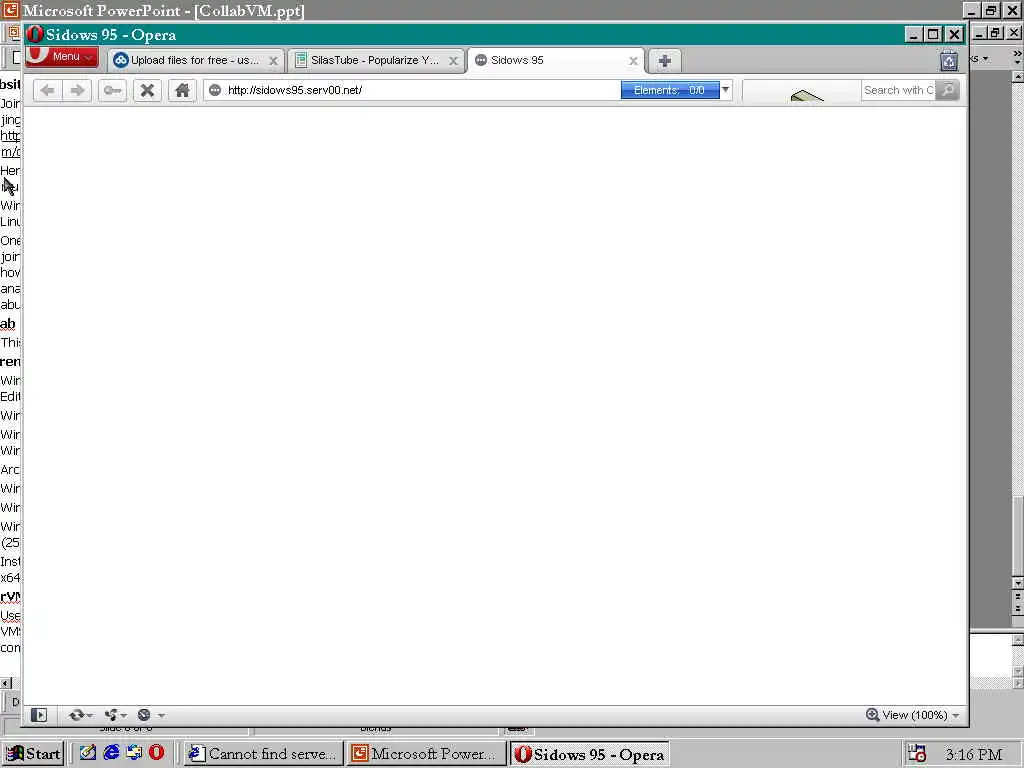Click the site badge globe in address bar
This screenshot has width=1024, height=768.
(x=215, y=90)
